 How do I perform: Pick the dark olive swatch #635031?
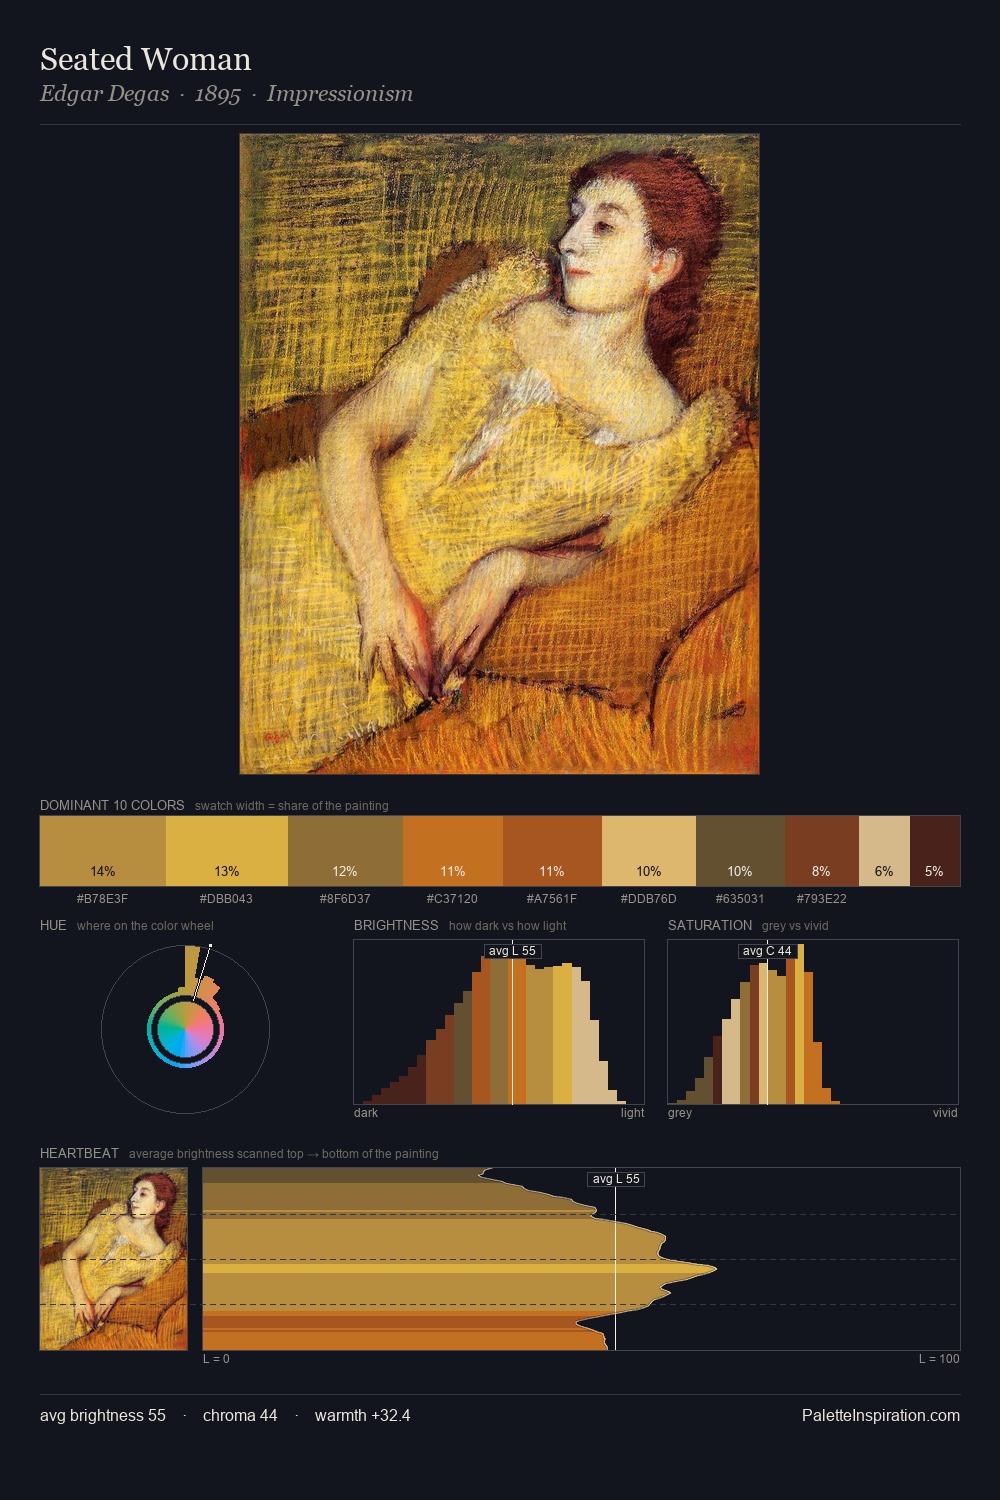coord(740,851)
